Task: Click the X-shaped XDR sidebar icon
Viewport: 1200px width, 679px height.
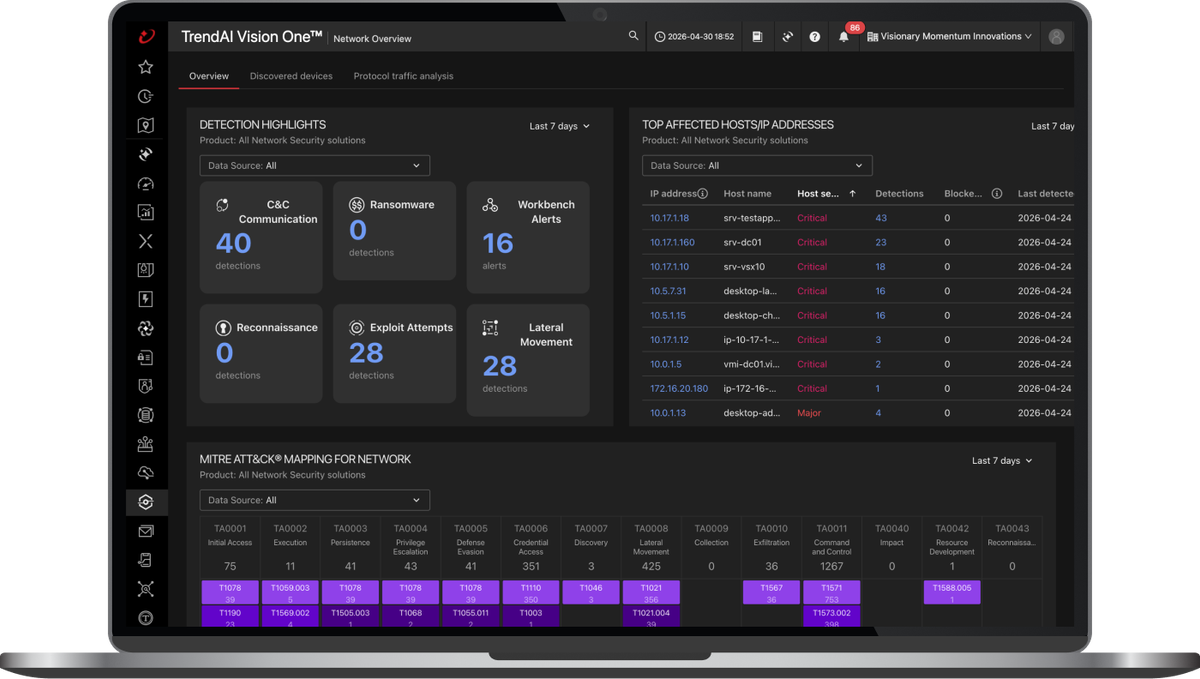Action: [x=146, y=241]
